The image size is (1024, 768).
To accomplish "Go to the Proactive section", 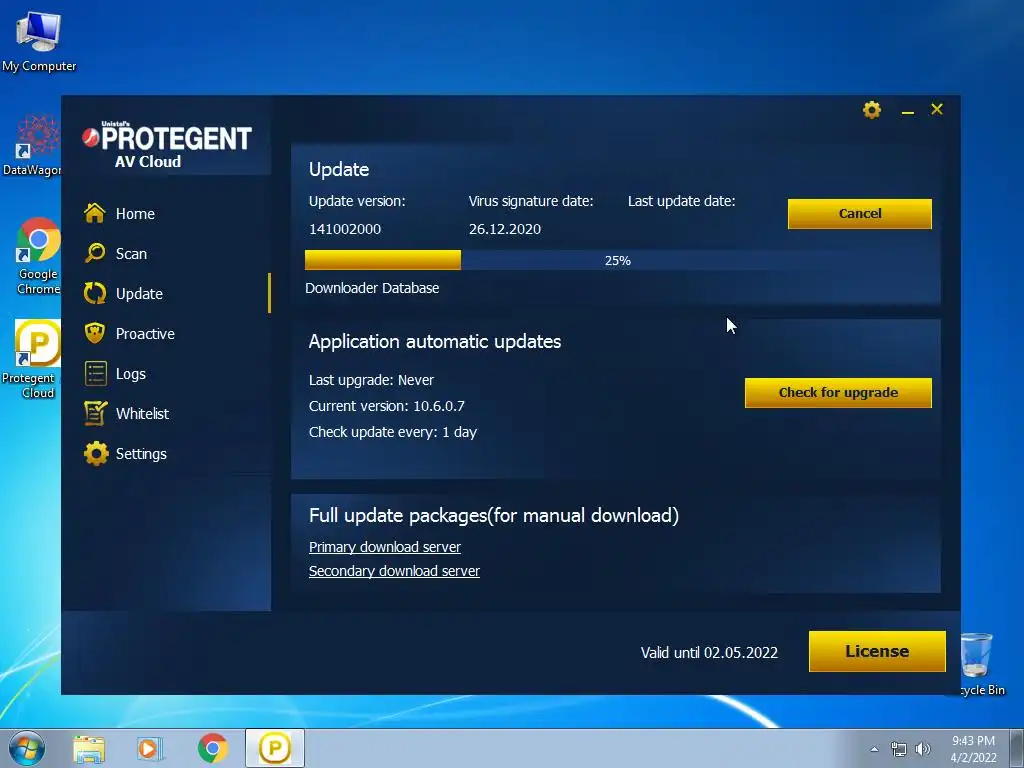I will [x=145, y=334].
